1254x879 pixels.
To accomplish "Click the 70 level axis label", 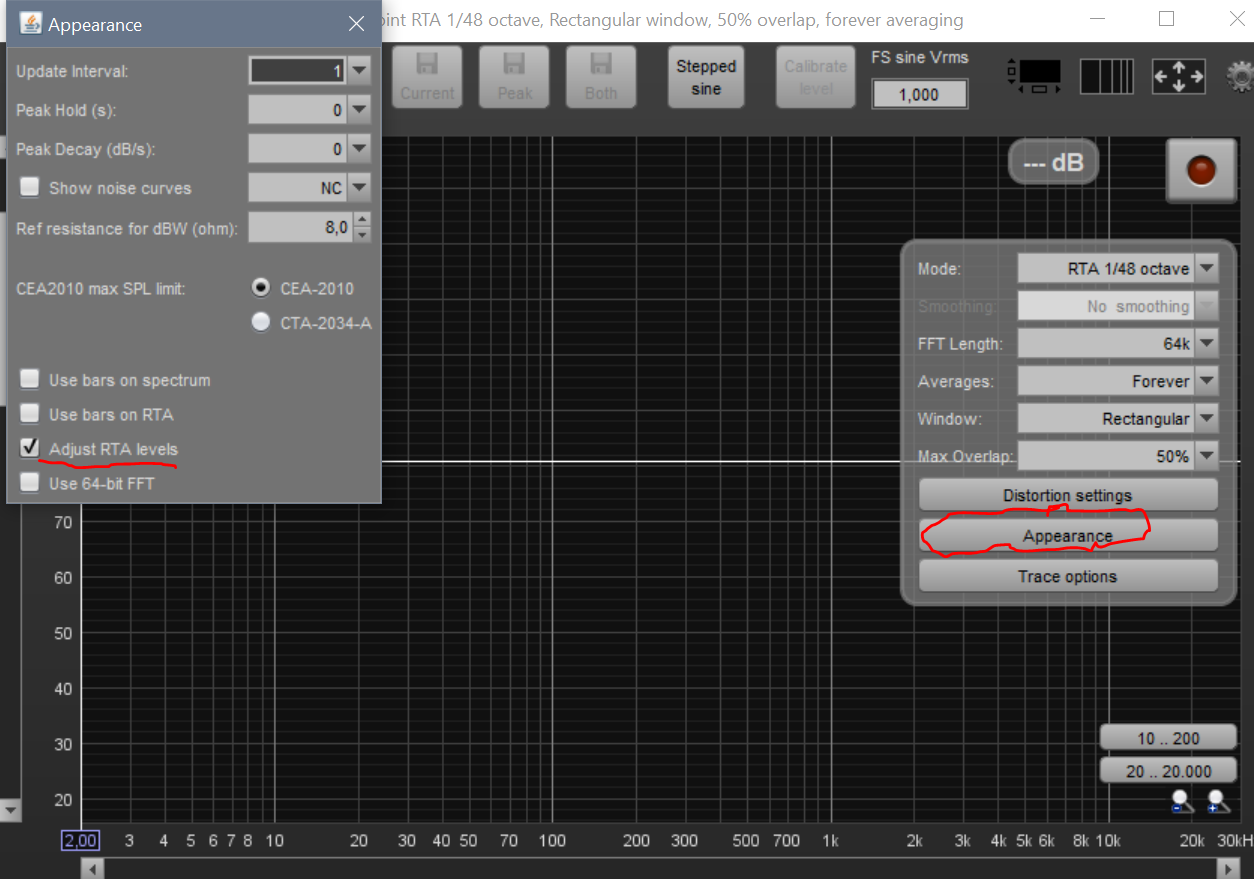I will pos(62,521).
